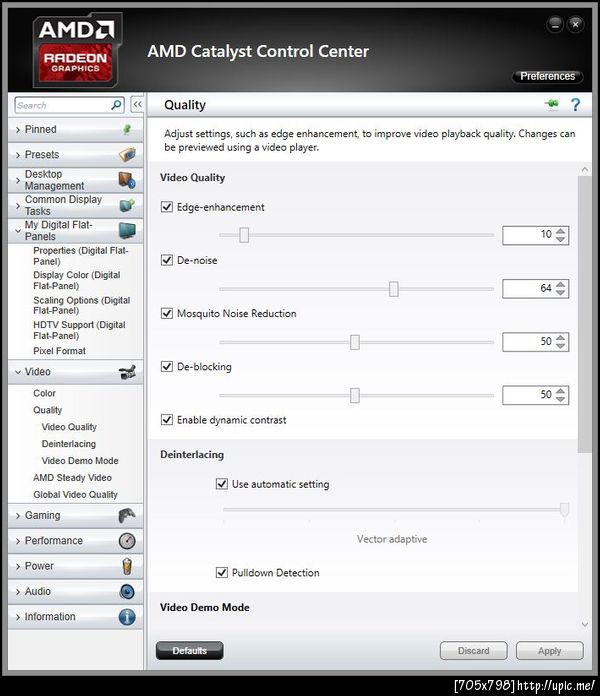Select Quality under Video
Image resolution: width=600 pixels, height=696 pixels.
[x=47, y=410]
